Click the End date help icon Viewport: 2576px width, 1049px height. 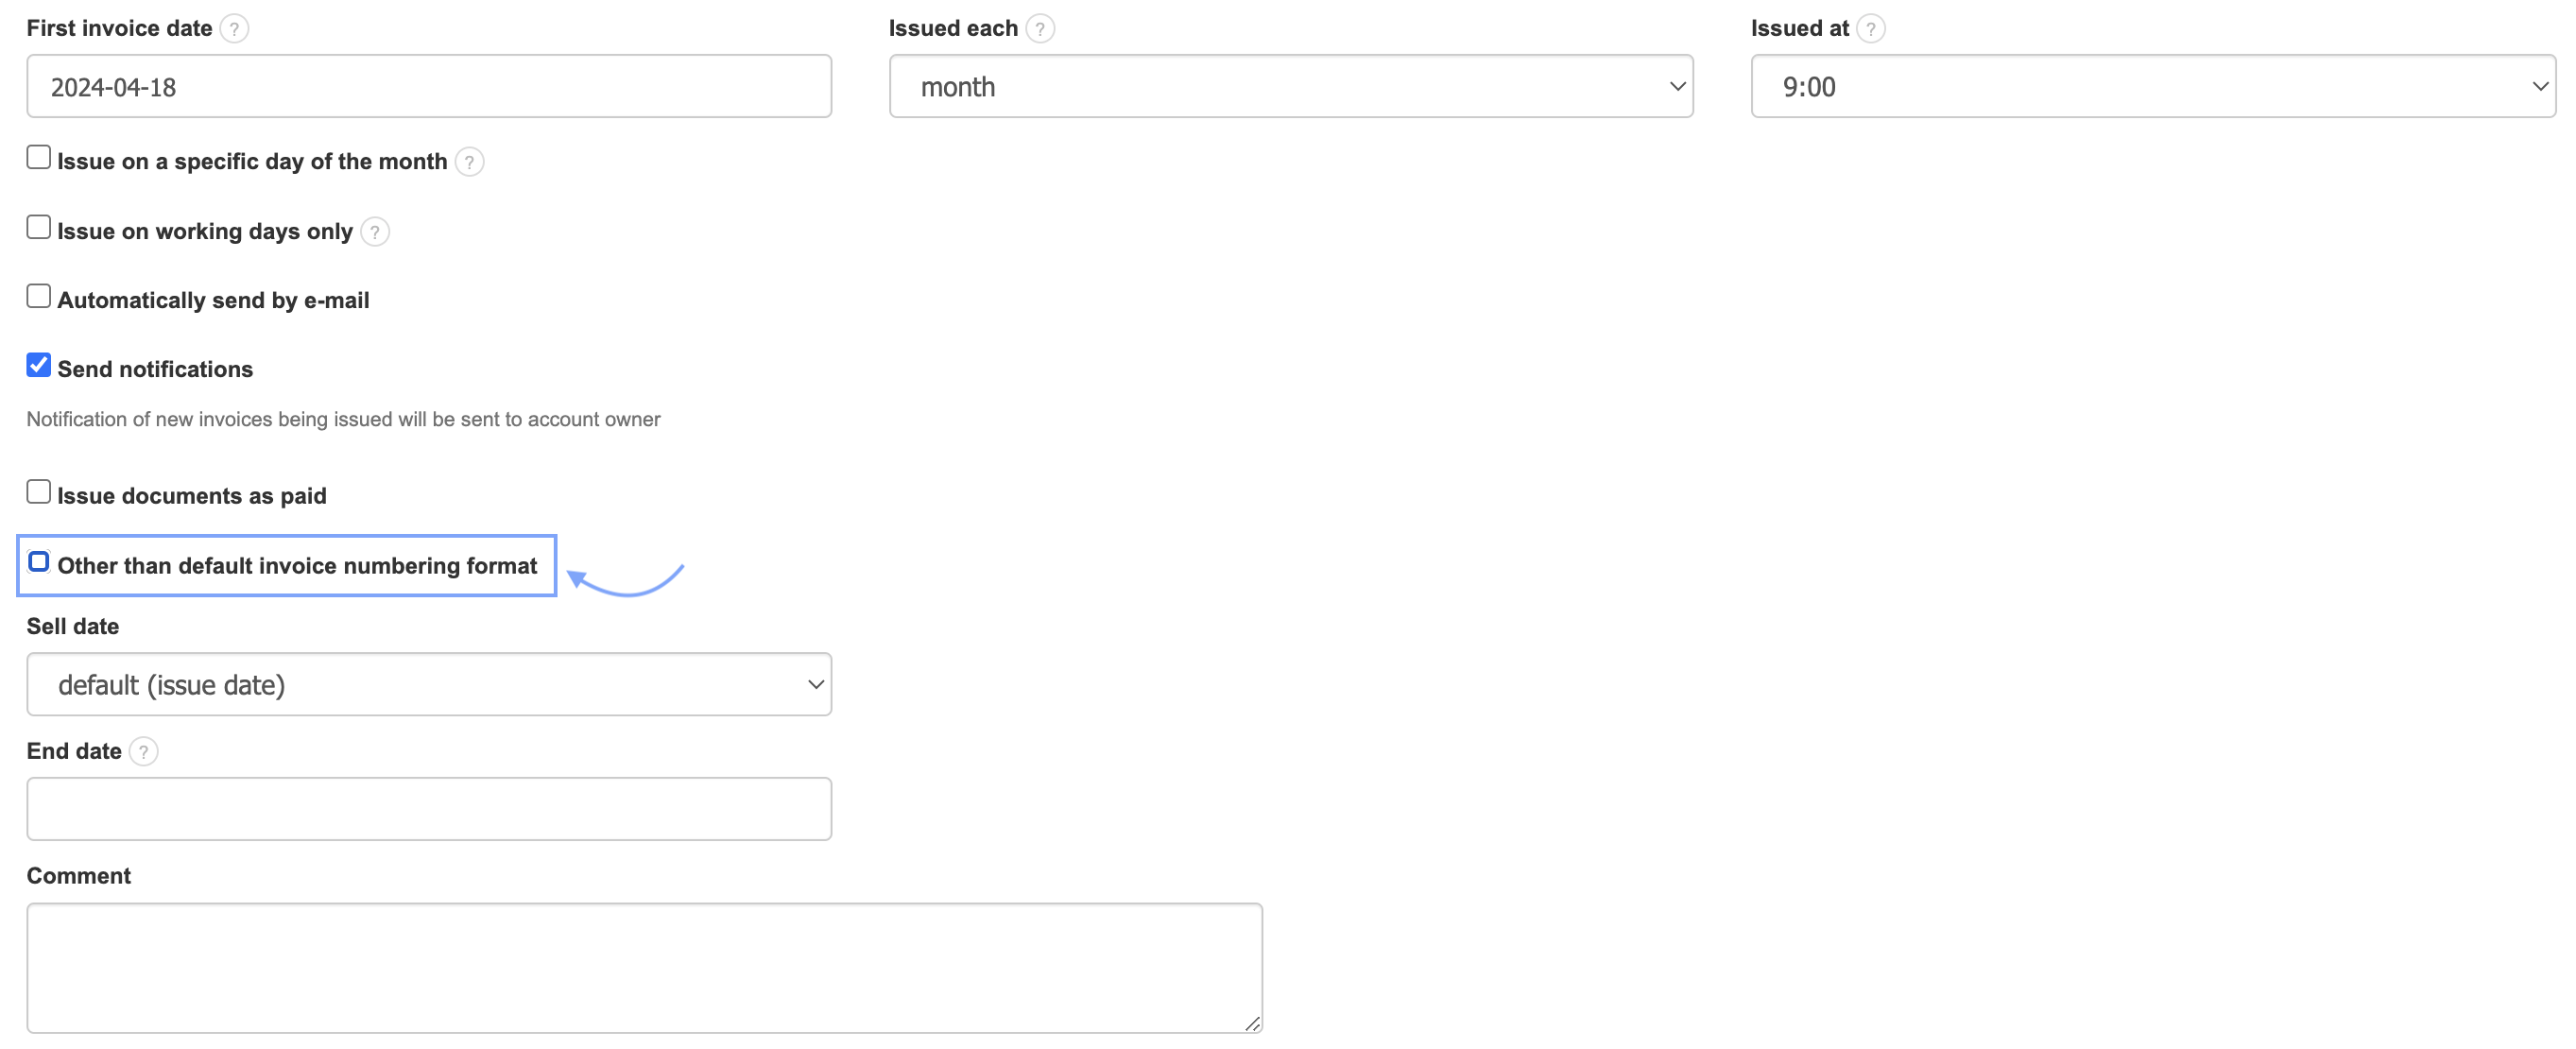[x=143, y=751]
